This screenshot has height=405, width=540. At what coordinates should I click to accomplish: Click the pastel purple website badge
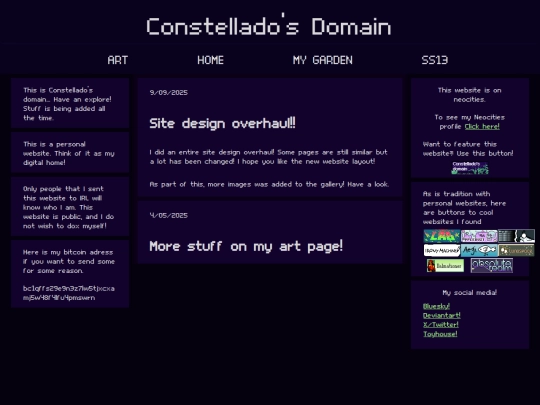coord(479,236)
